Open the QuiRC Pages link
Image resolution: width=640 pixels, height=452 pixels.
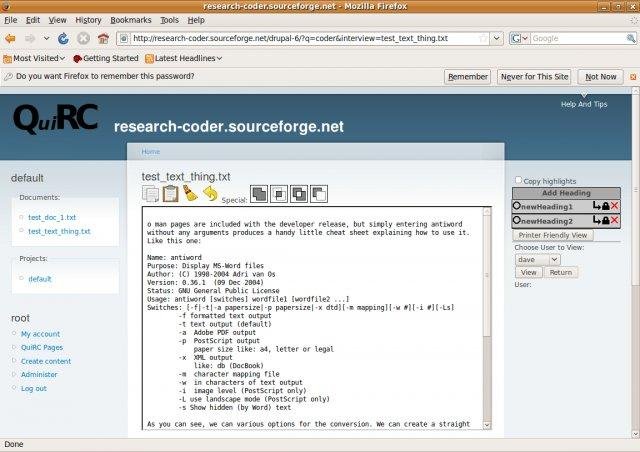[x=42, y=347]
